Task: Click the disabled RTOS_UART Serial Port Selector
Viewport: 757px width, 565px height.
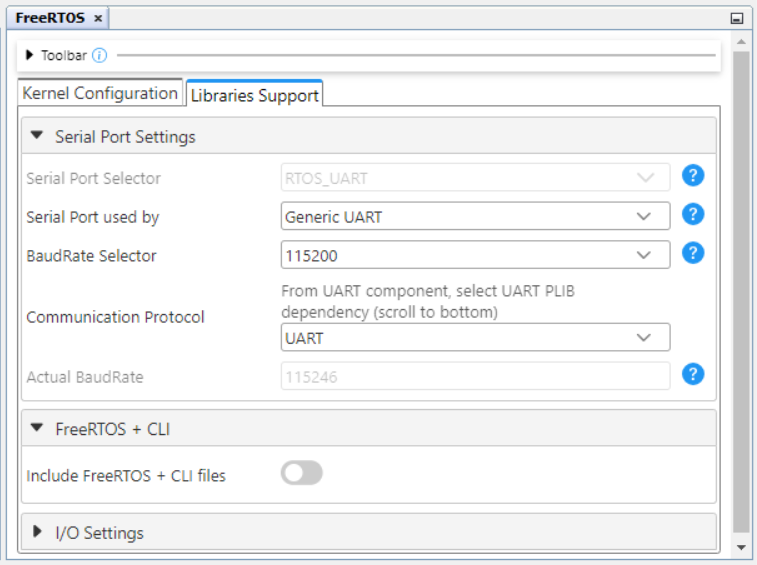Action: (x=476, y=177)
